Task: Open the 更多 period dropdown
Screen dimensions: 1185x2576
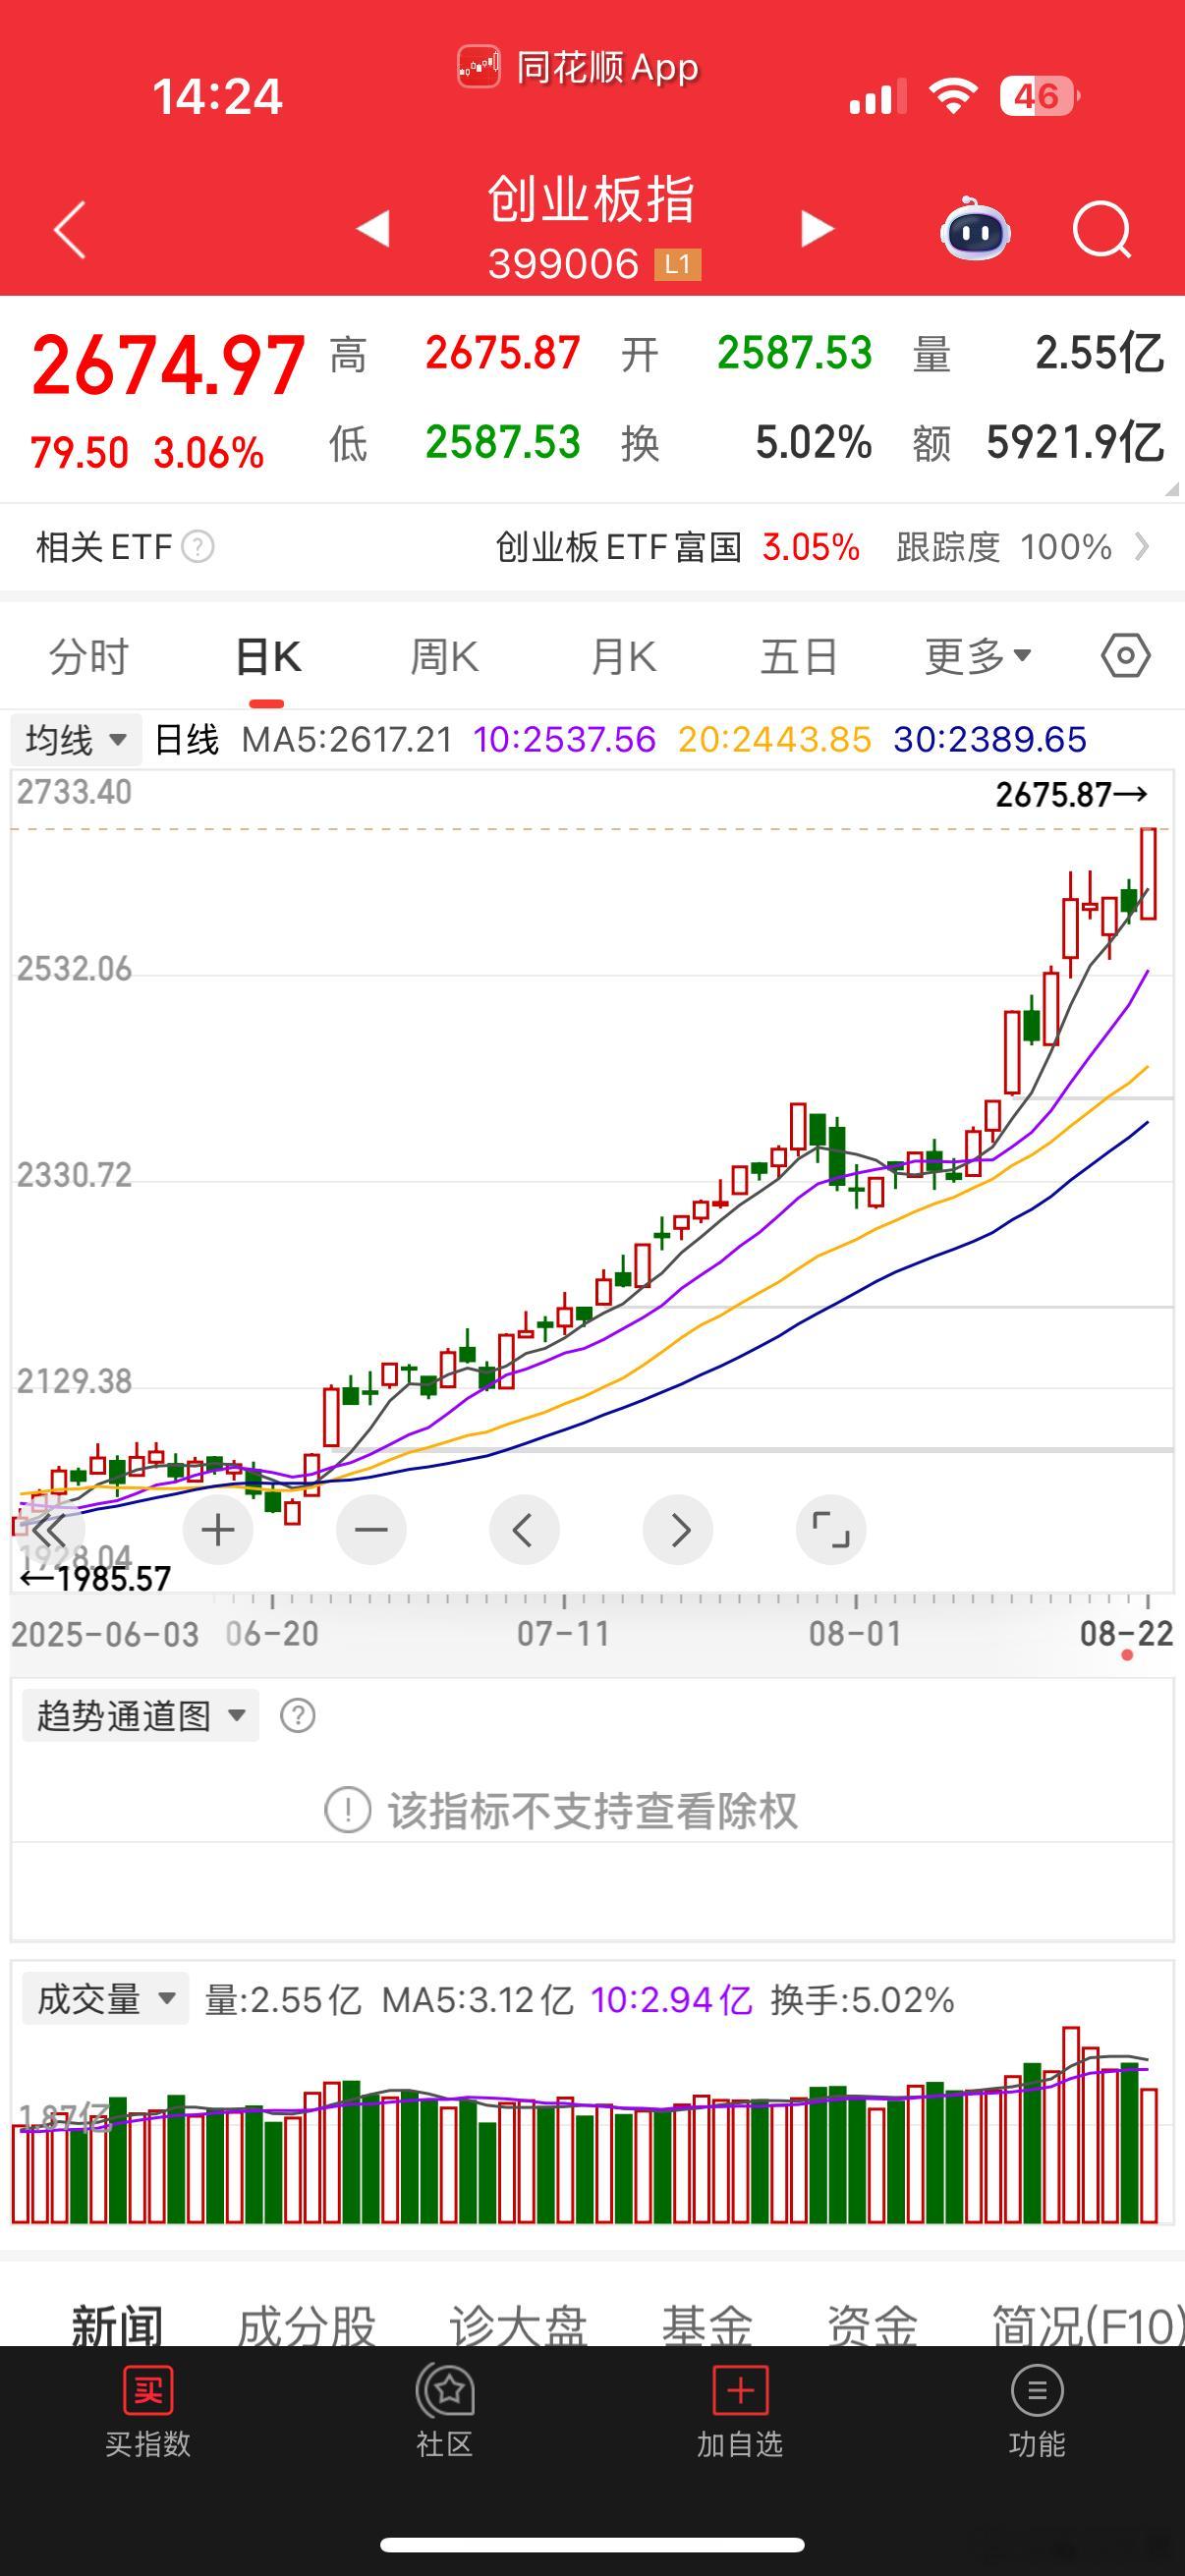Action: point(978,656)
